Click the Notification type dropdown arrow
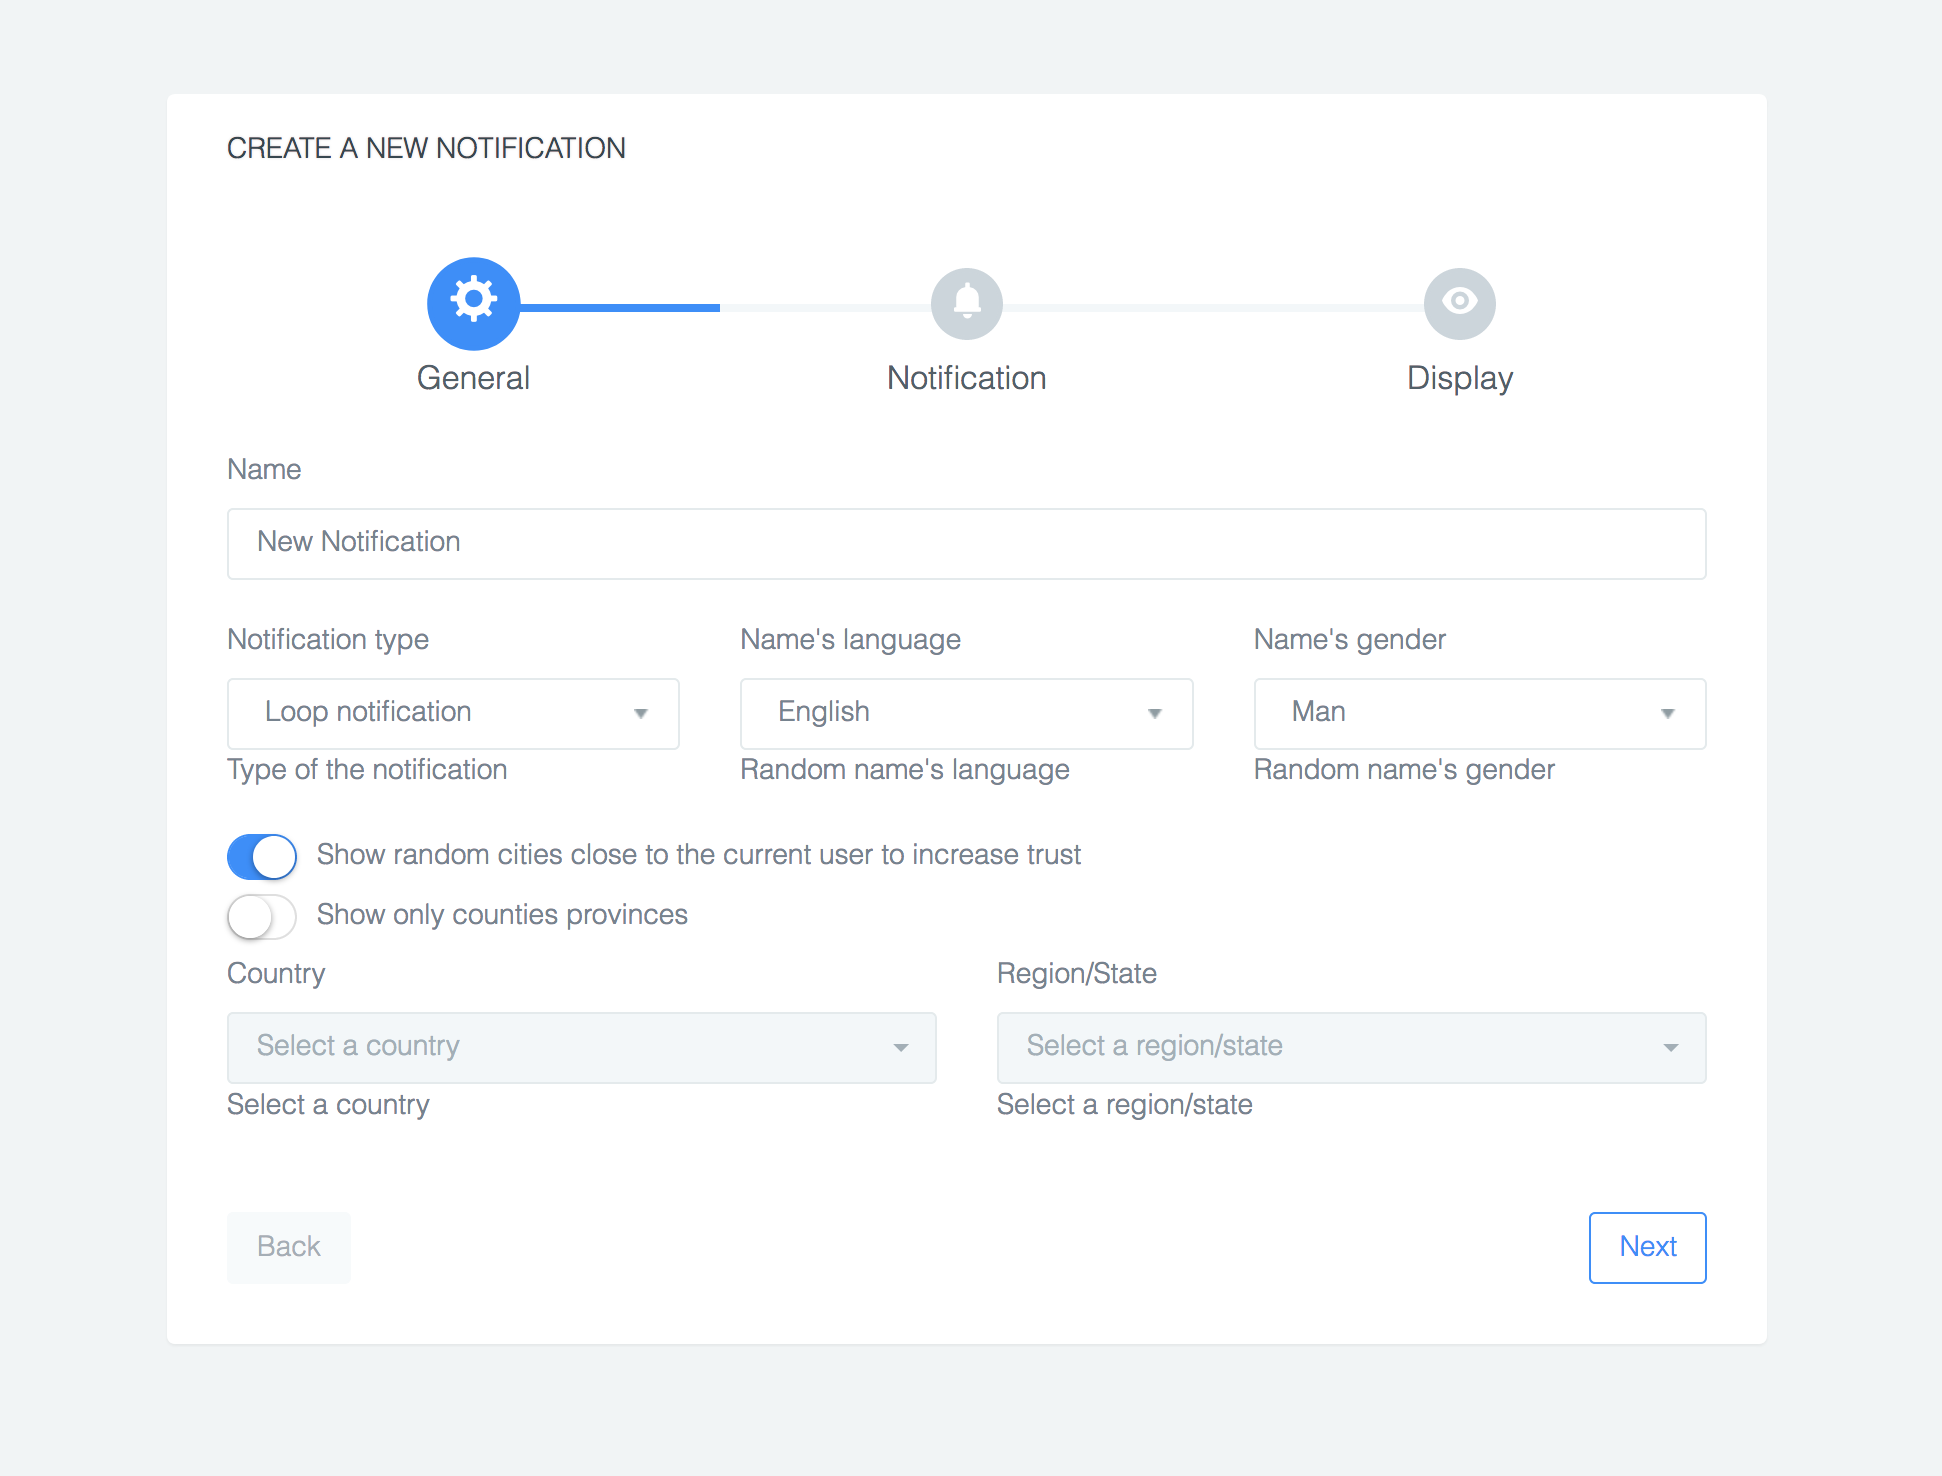The width and height of the screenshot is (1942, 1476). tap(641, 713)
